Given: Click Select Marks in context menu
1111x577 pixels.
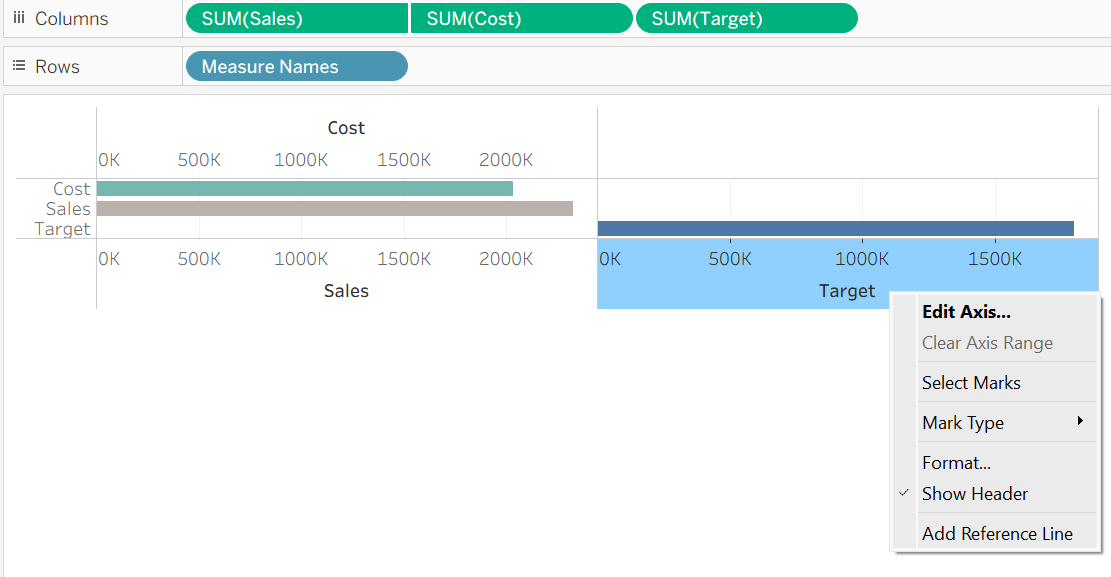Looking at the screenshot, I should click(x=971, y=383).
